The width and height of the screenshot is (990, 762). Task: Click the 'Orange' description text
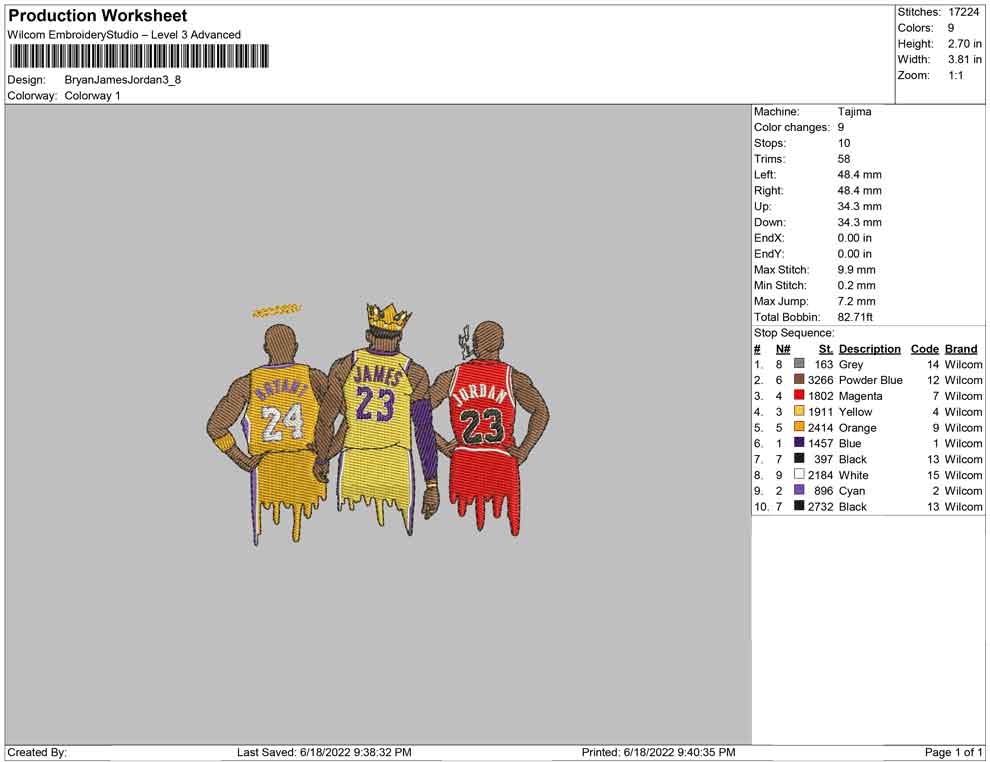[x=857, y=427]
